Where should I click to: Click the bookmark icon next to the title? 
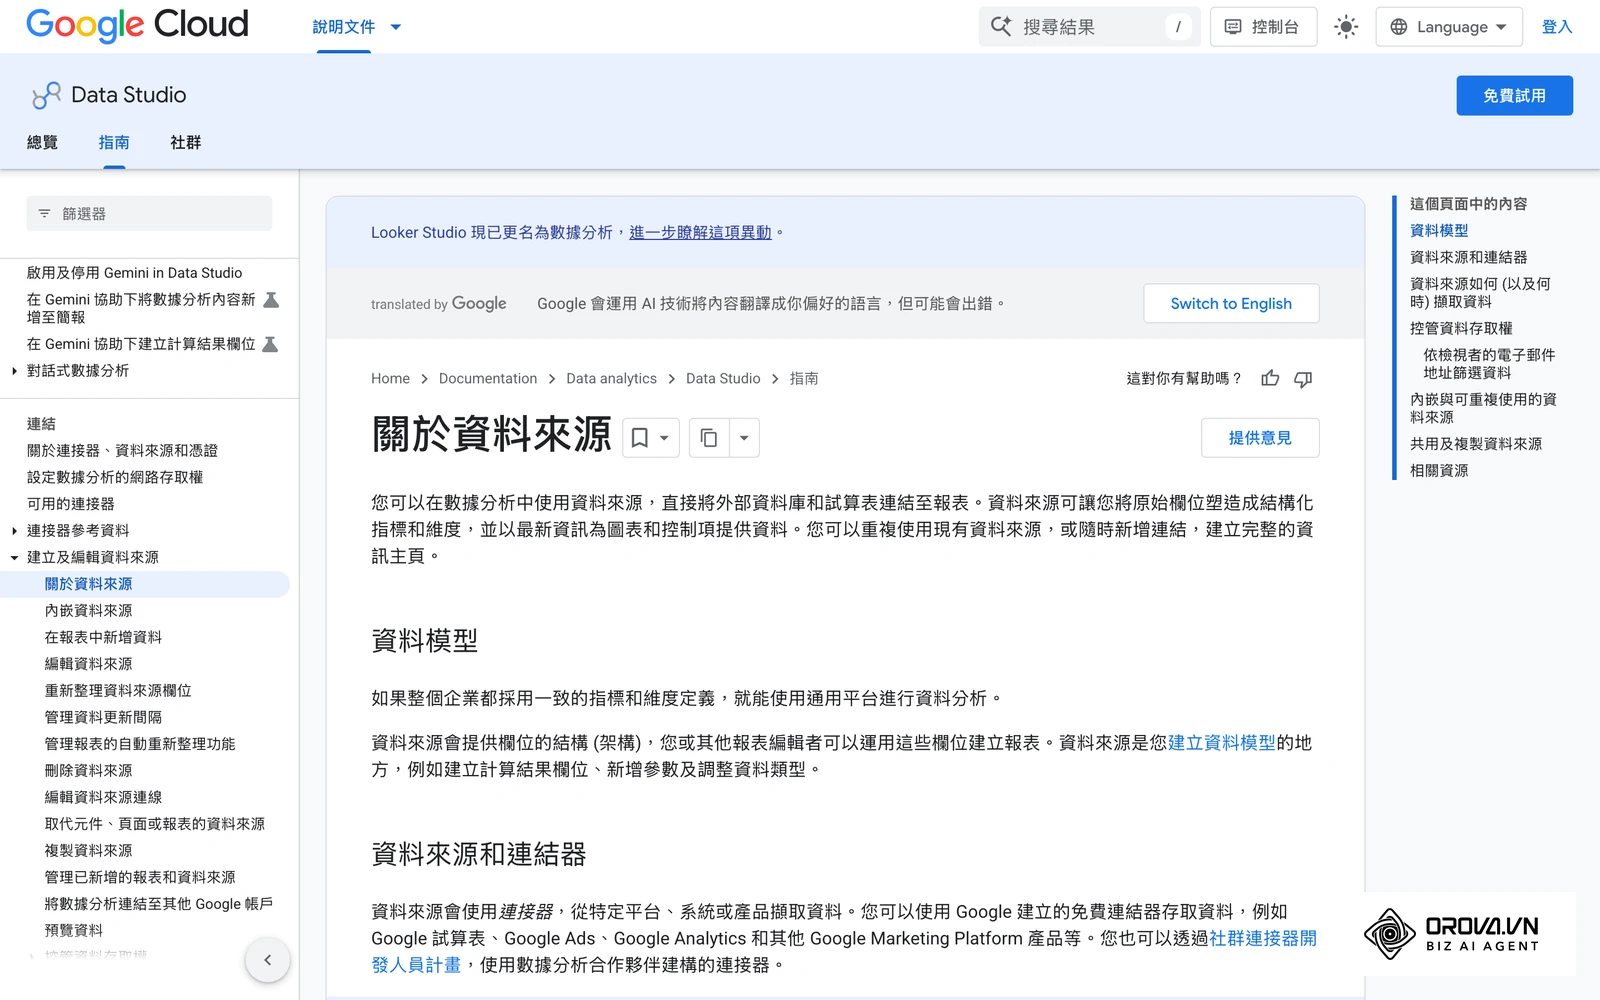coord(640,438)
